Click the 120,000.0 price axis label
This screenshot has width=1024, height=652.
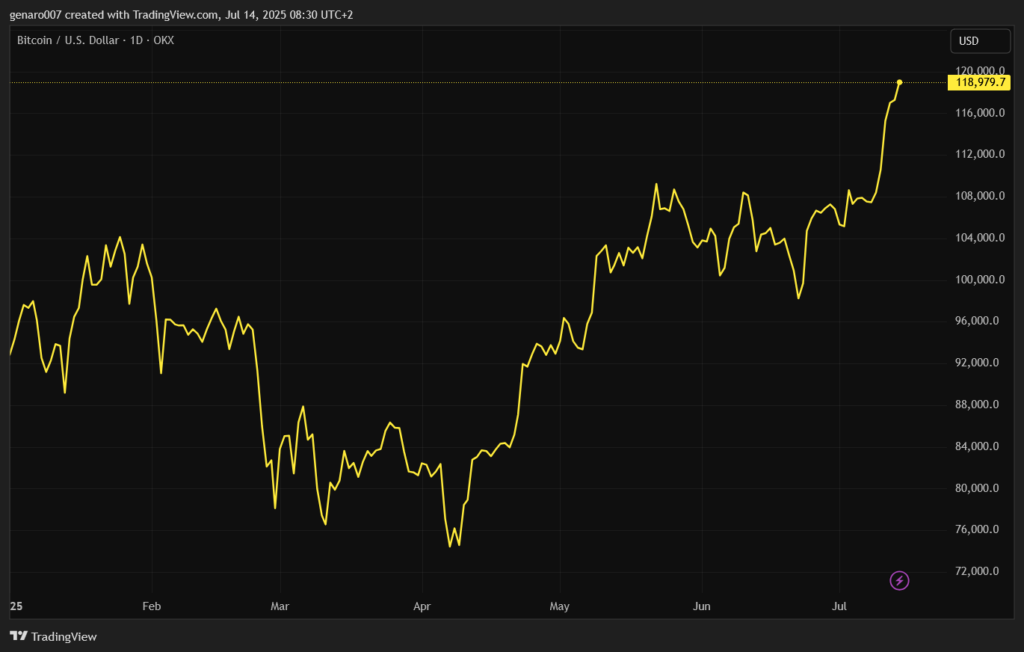(980, 71)
